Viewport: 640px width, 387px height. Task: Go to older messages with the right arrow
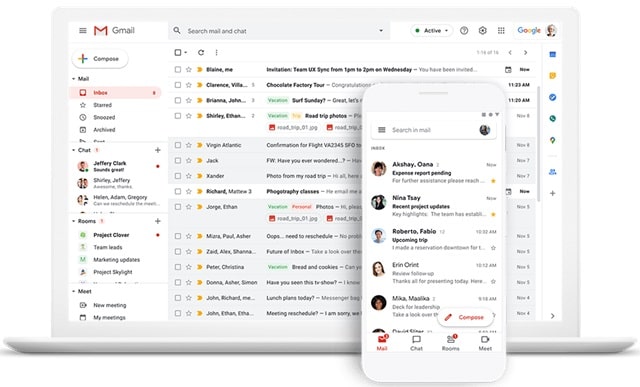526,52
